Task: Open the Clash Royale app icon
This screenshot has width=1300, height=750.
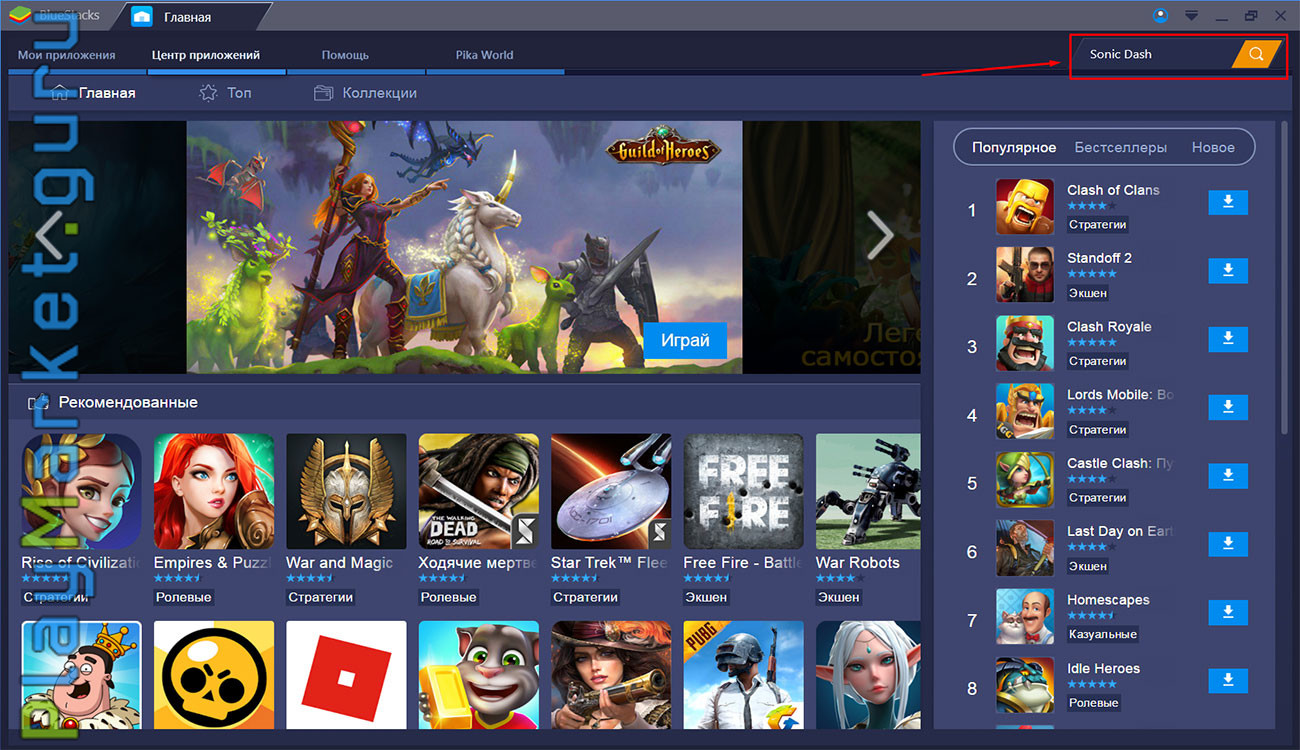Action: (x=1025, y=343)
